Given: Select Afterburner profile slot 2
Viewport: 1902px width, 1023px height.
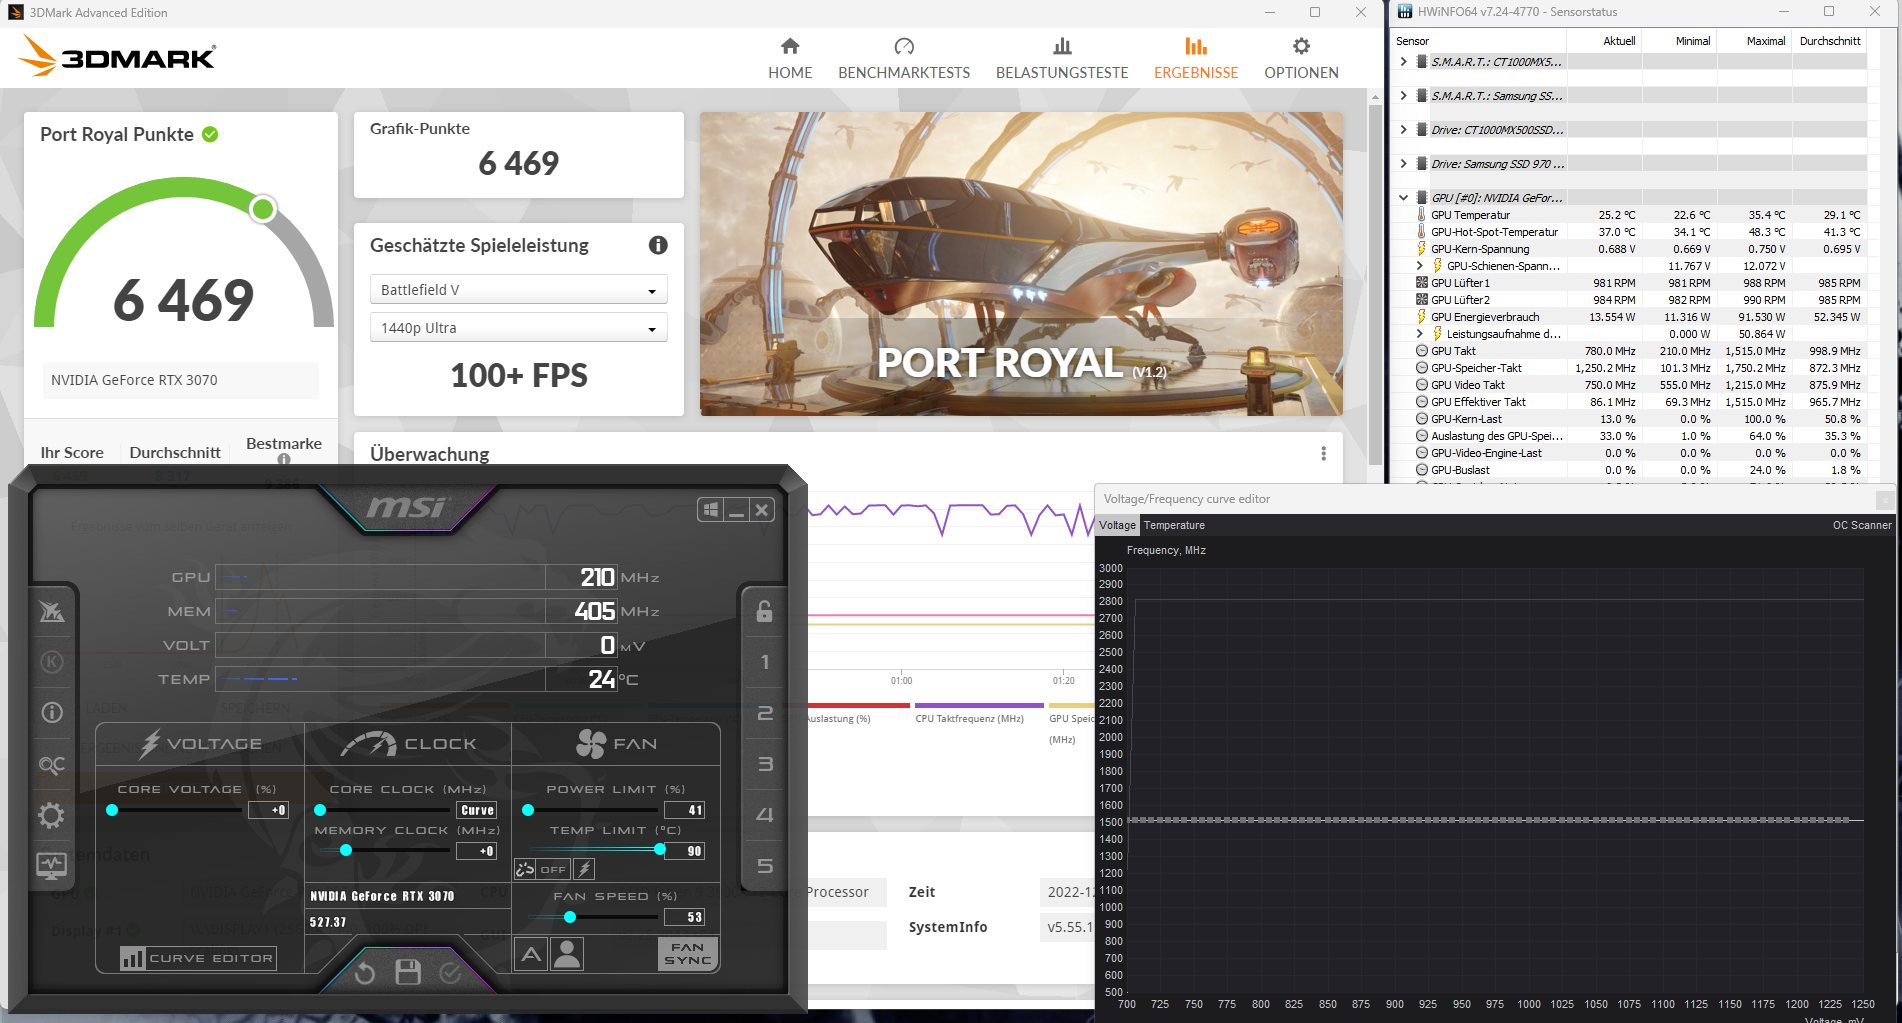Looking at the screenshot, I should (x=764, y=713).
